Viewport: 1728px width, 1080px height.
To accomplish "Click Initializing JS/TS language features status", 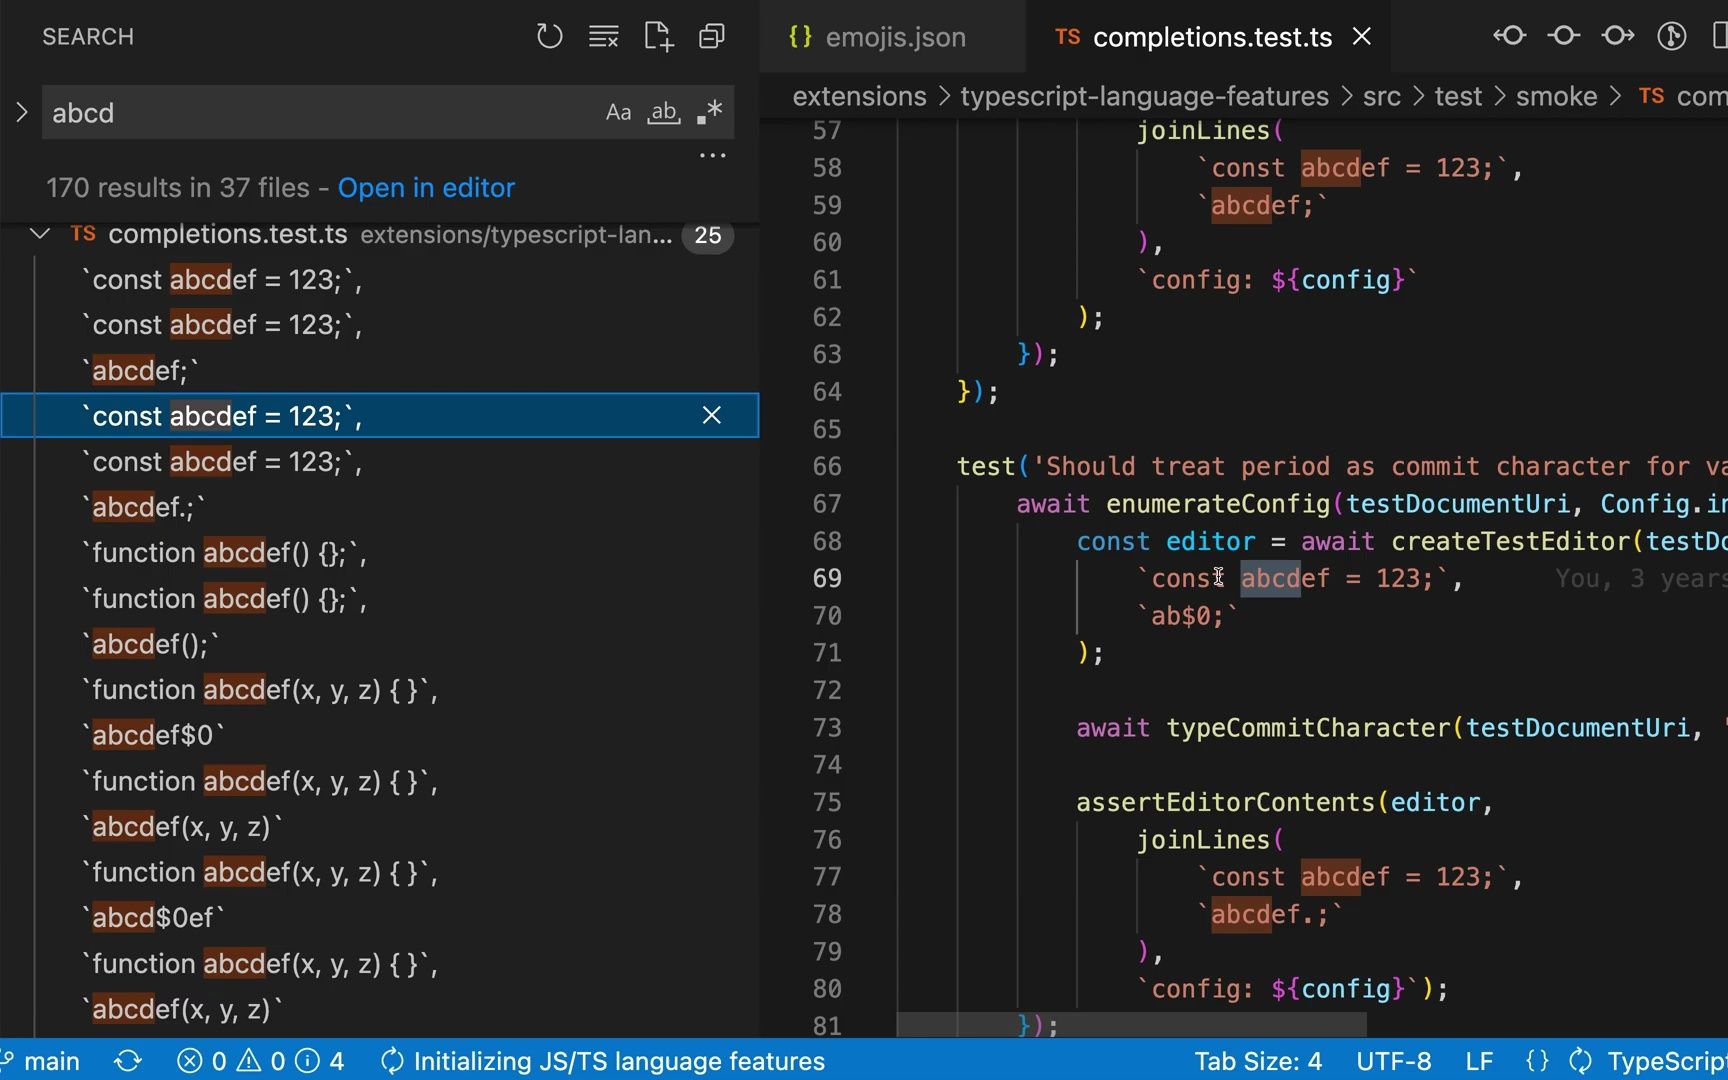I will coord(603,1061).
